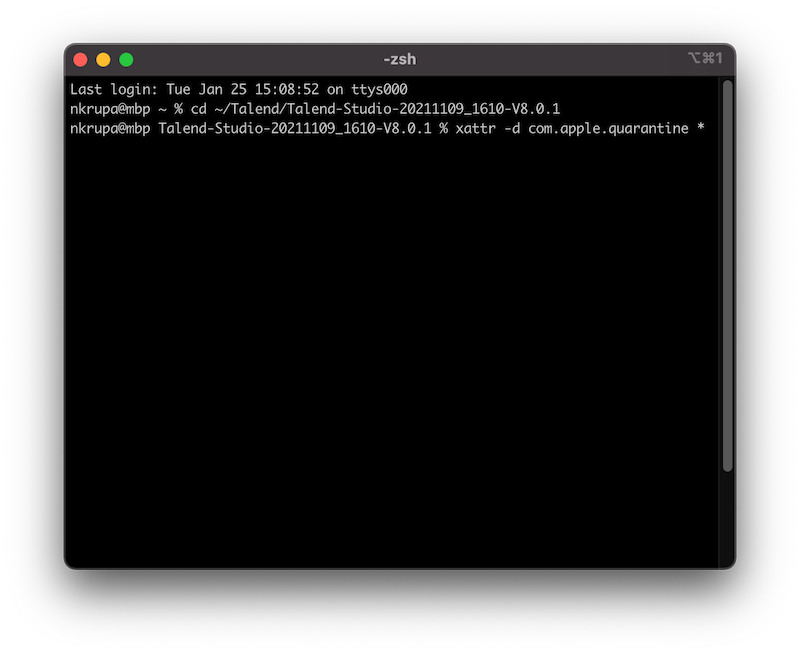The height and width of the screenshot is (654, 800).
Task: Click the ⌥⌘1 window shortcut indicator
Action: click(704, 59)
